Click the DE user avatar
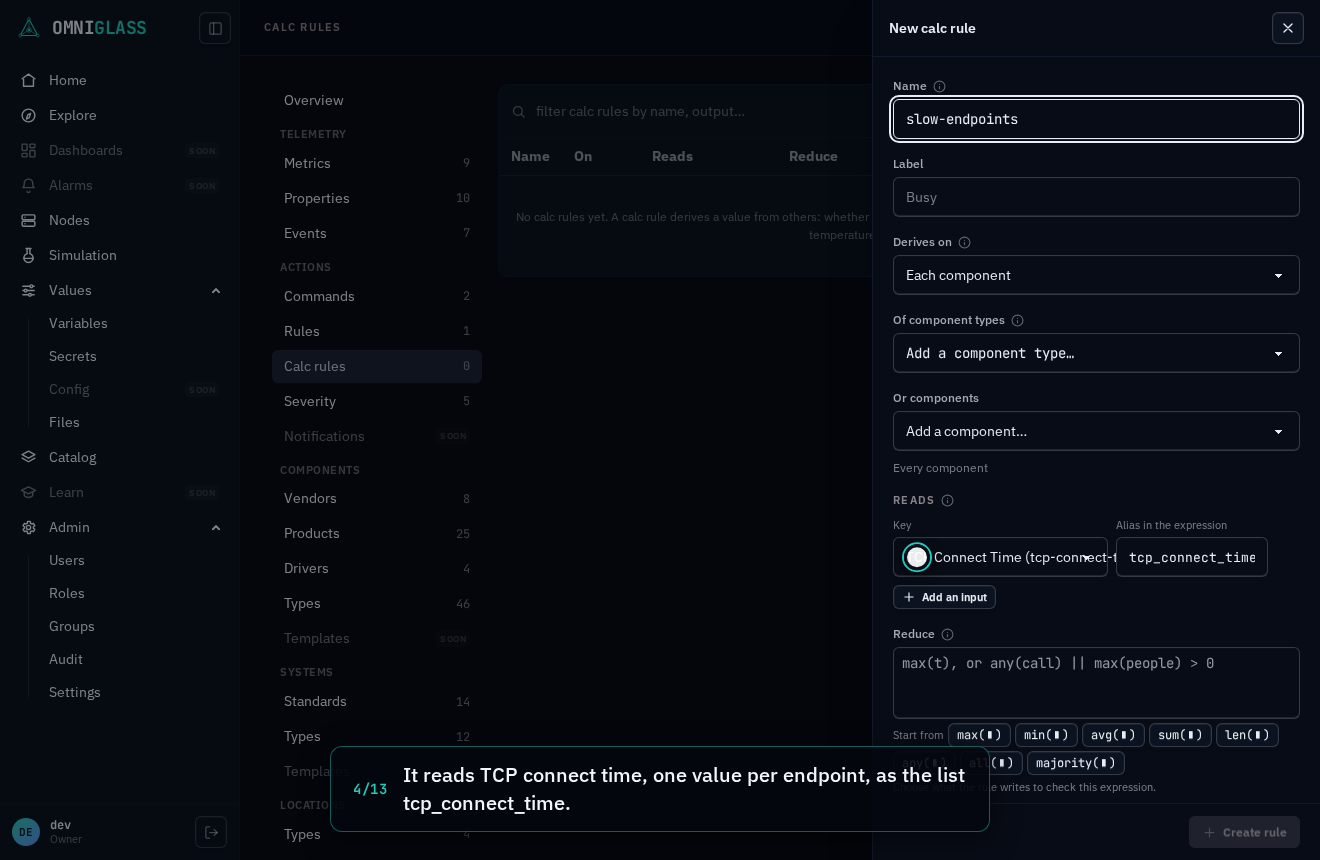Screen dimensions: 1320x860 (x=26, y=832)
